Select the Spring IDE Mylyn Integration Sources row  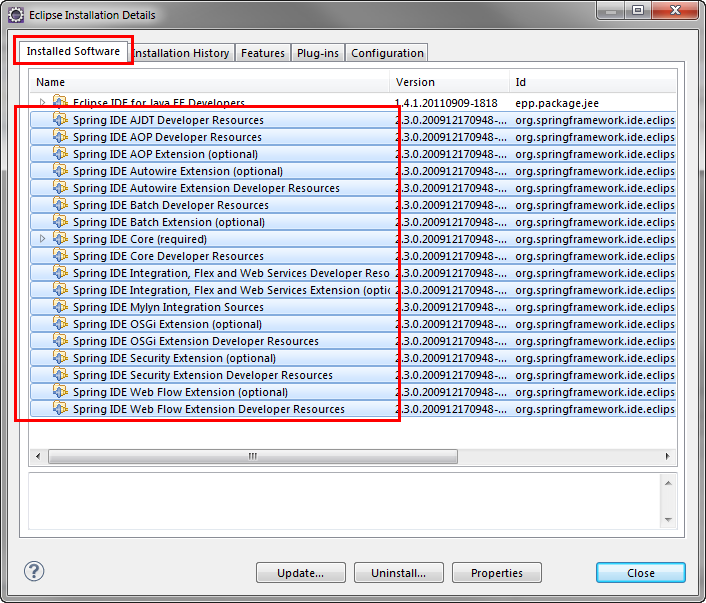353,307
